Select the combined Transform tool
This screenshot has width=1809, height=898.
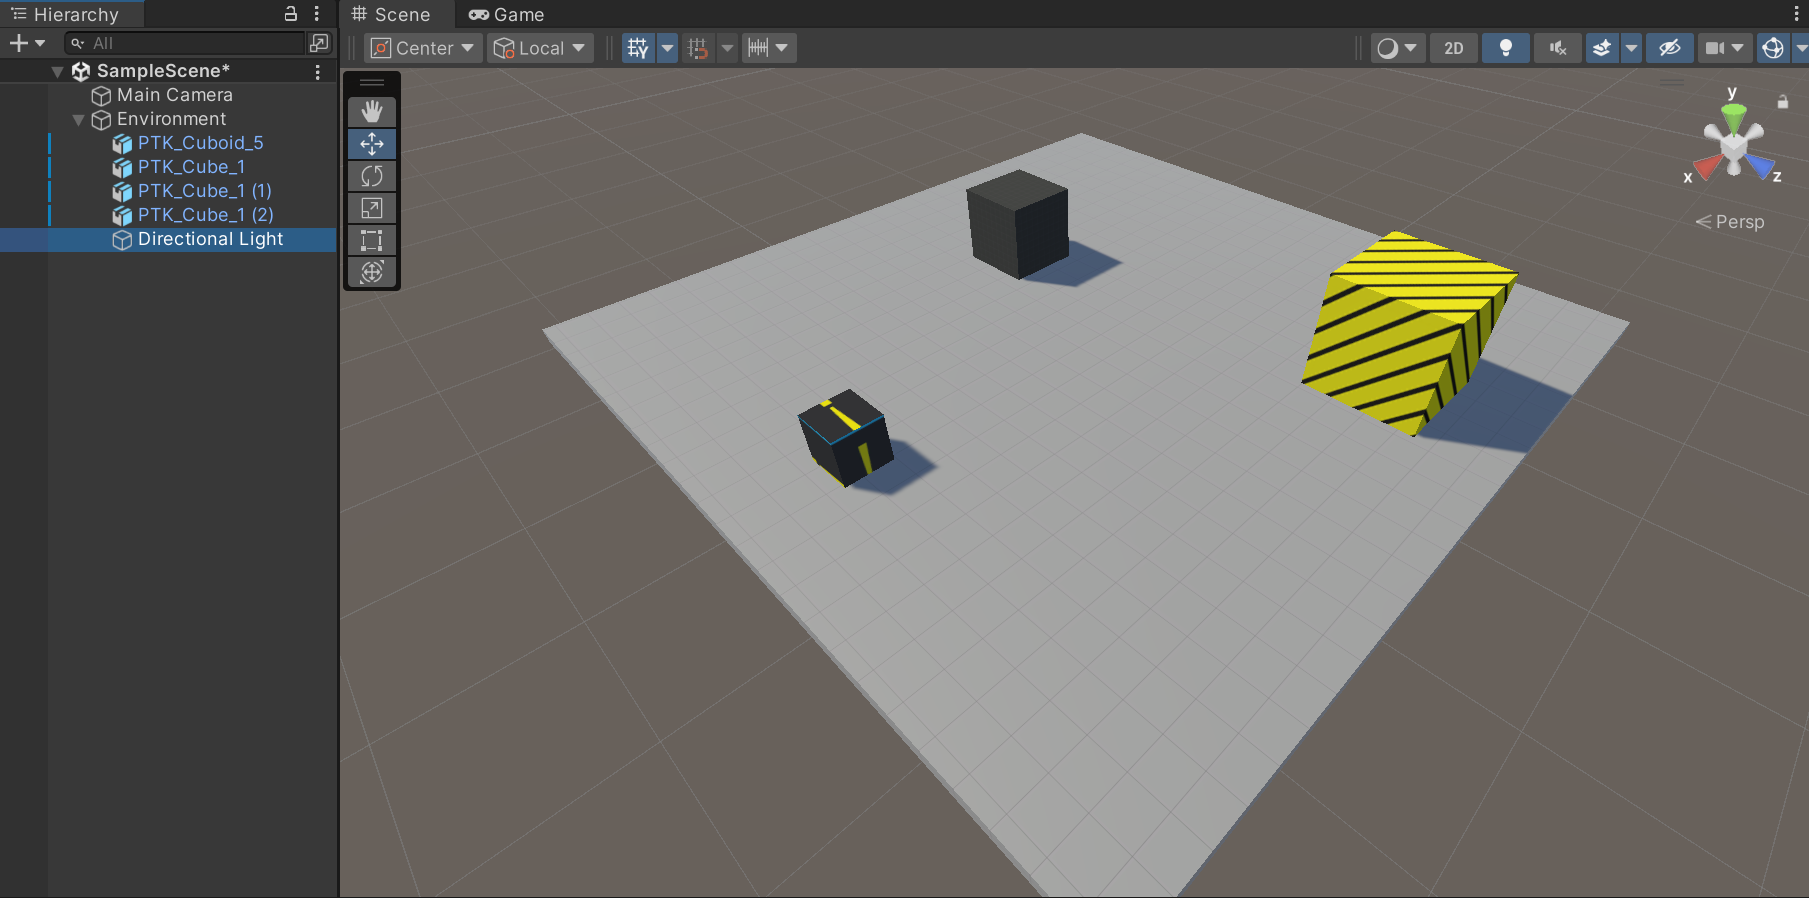click(372, 272)
